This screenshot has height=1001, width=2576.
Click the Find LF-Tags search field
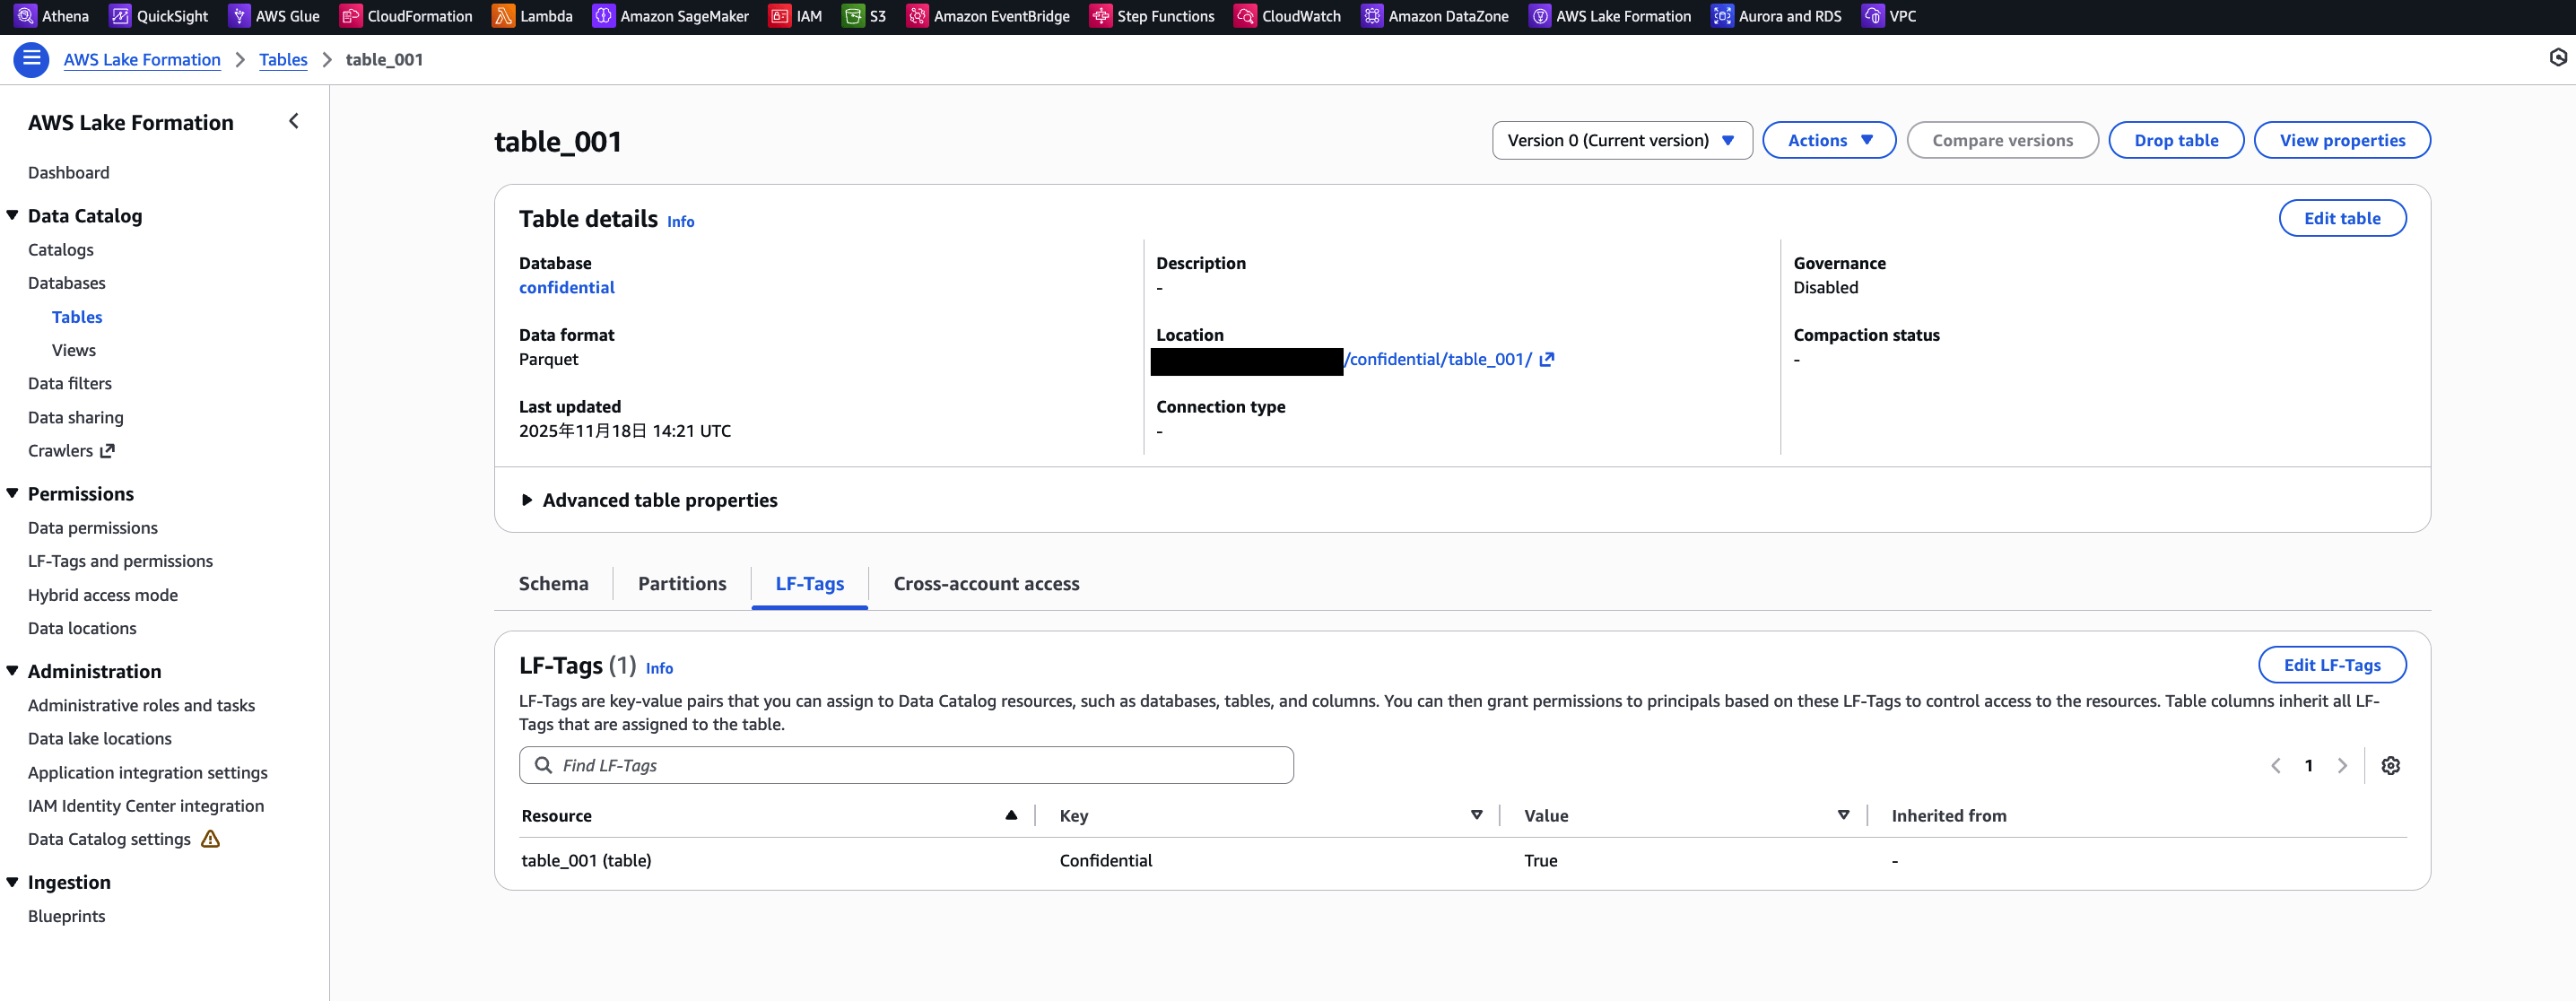905,764
